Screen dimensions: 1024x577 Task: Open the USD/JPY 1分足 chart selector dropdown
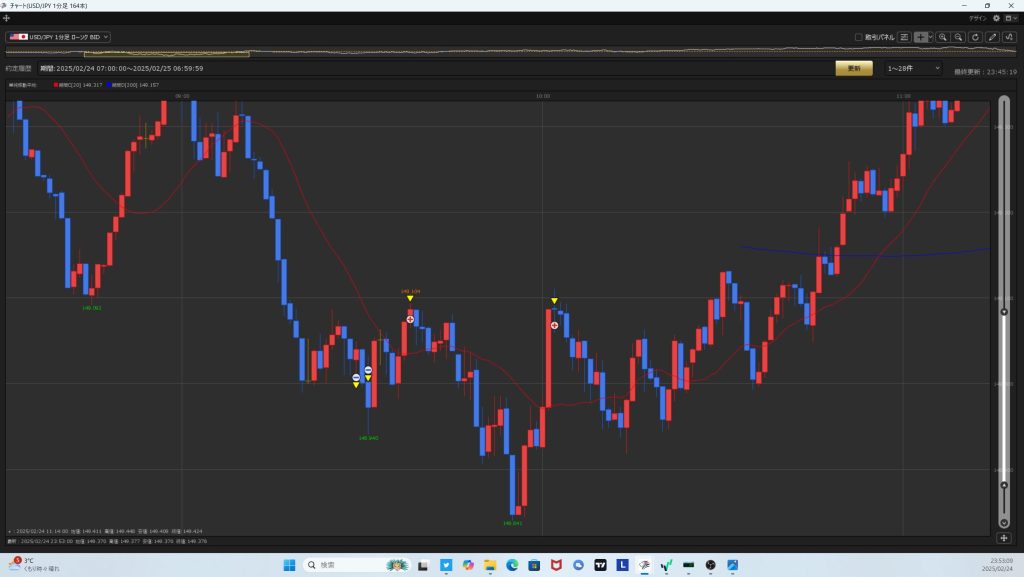(x=59, y=37)
